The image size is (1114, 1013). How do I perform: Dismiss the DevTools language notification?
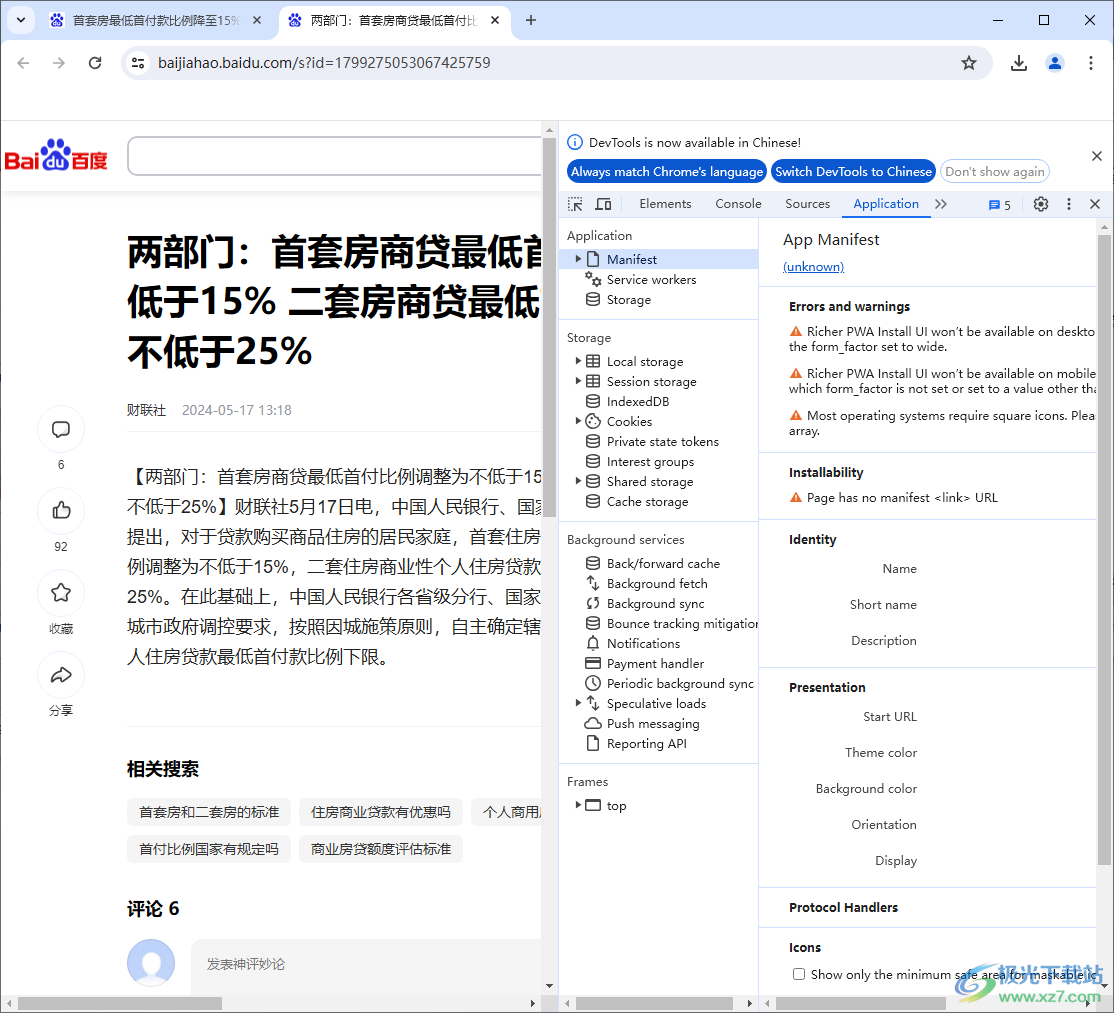(x=1097, y=156)
